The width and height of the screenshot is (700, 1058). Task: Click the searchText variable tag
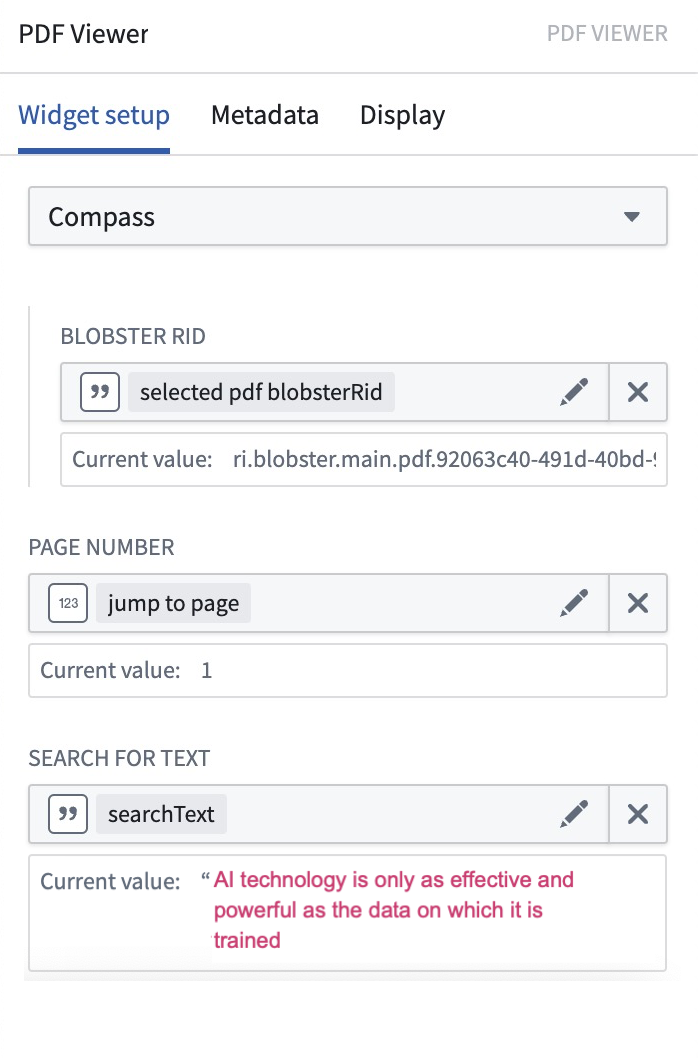161,814
